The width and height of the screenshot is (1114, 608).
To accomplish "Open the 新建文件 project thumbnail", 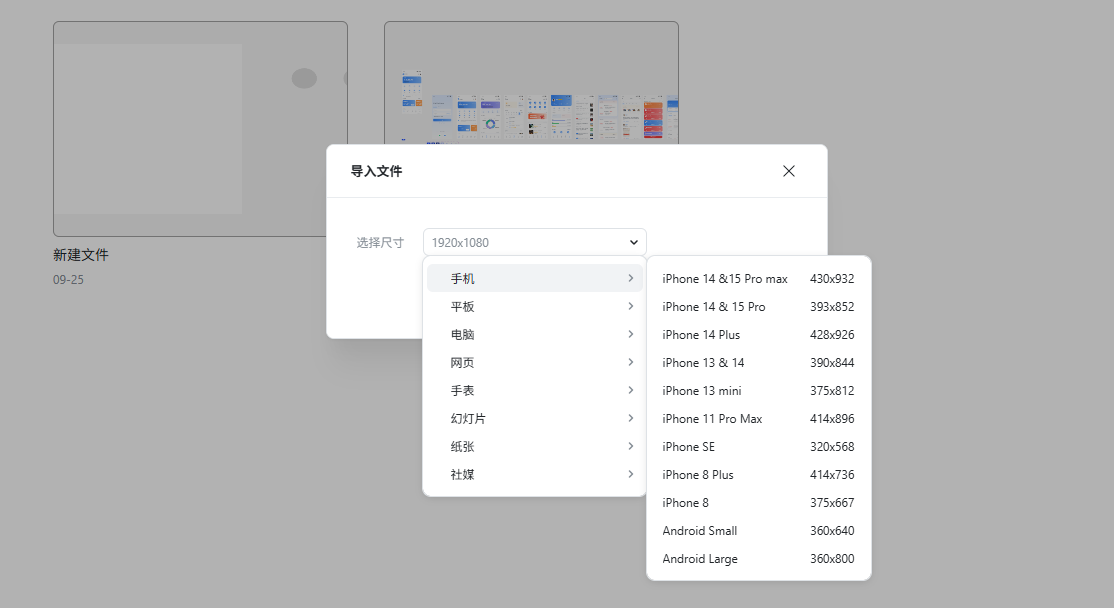I will click(x=200, y=128).
